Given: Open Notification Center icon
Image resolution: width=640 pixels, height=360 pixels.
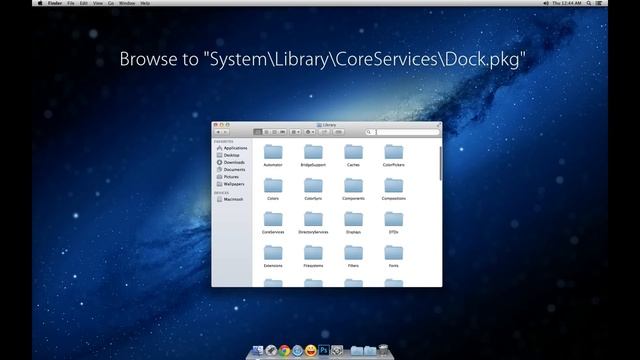Looking at the screenshot, I should (599, 3).
